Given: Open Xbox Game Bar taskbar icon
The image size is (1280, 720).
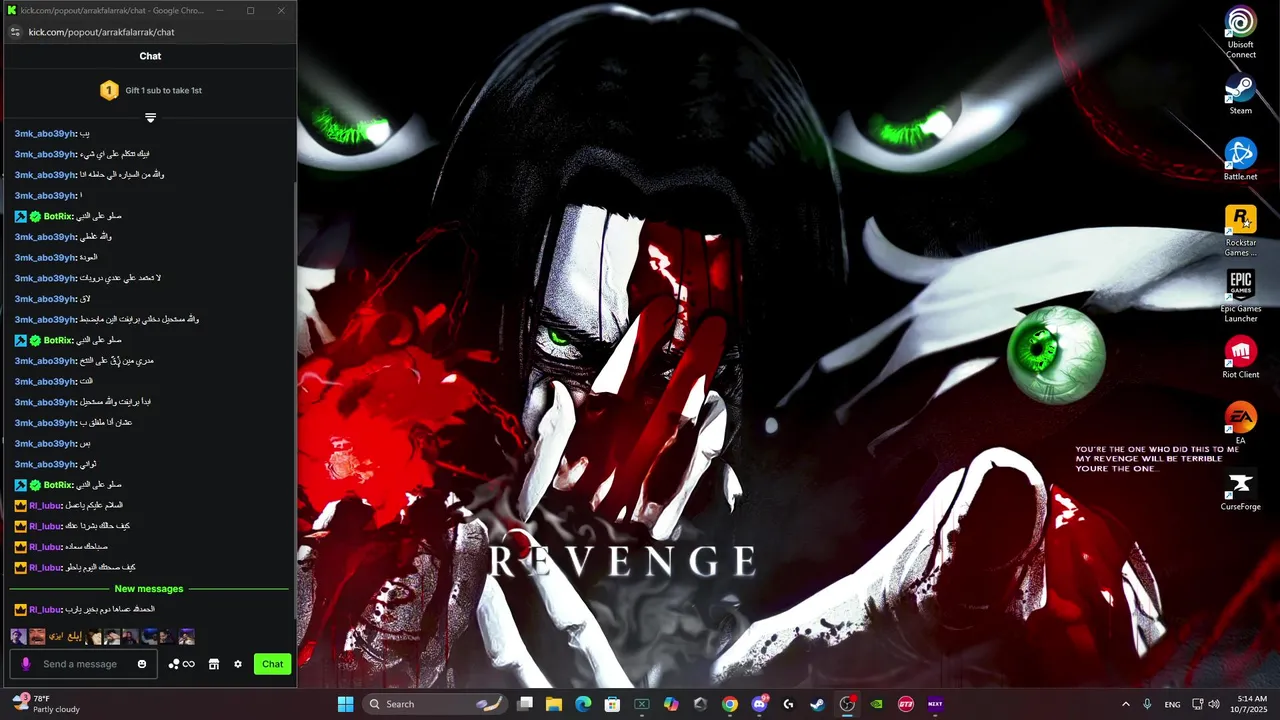Looking at the screenshot, I should 642,704.
